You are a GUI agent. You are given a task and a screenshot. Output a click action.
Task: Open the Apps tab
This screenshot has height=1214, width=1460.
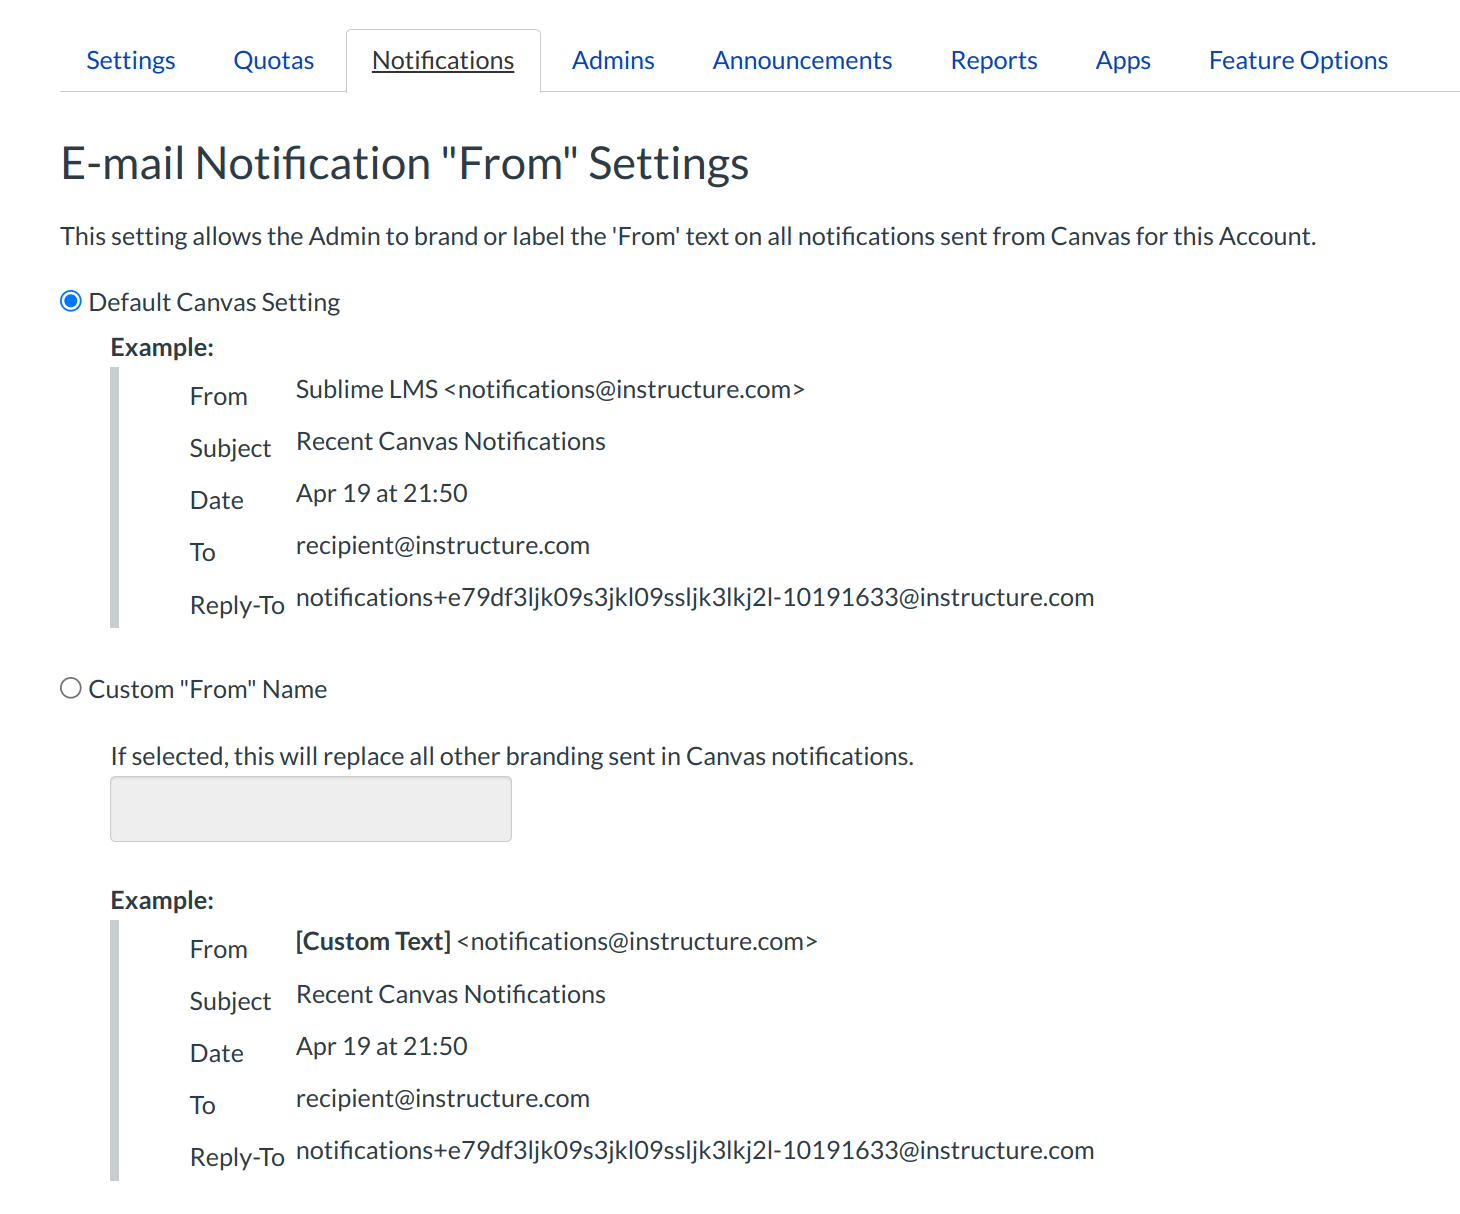tap(1123, 61)
